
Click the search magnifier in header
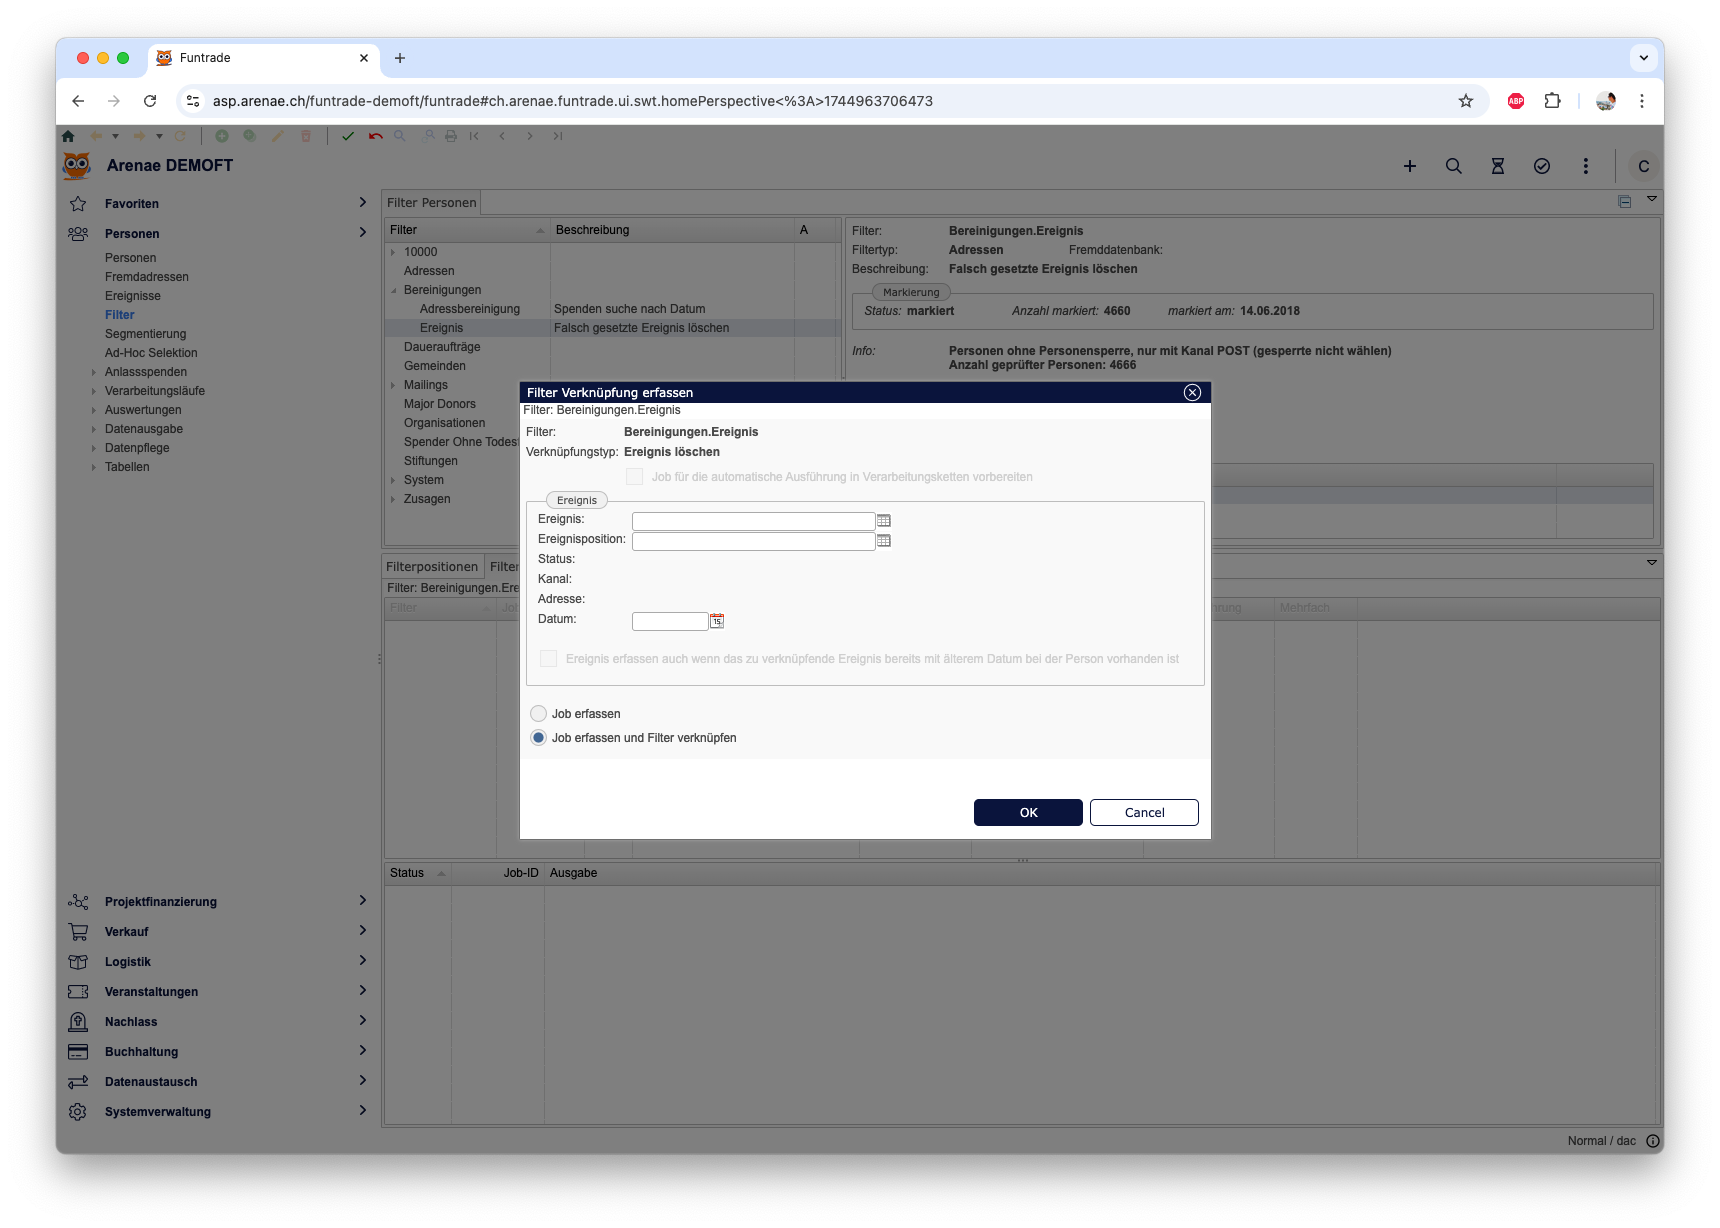point(1453,166)
